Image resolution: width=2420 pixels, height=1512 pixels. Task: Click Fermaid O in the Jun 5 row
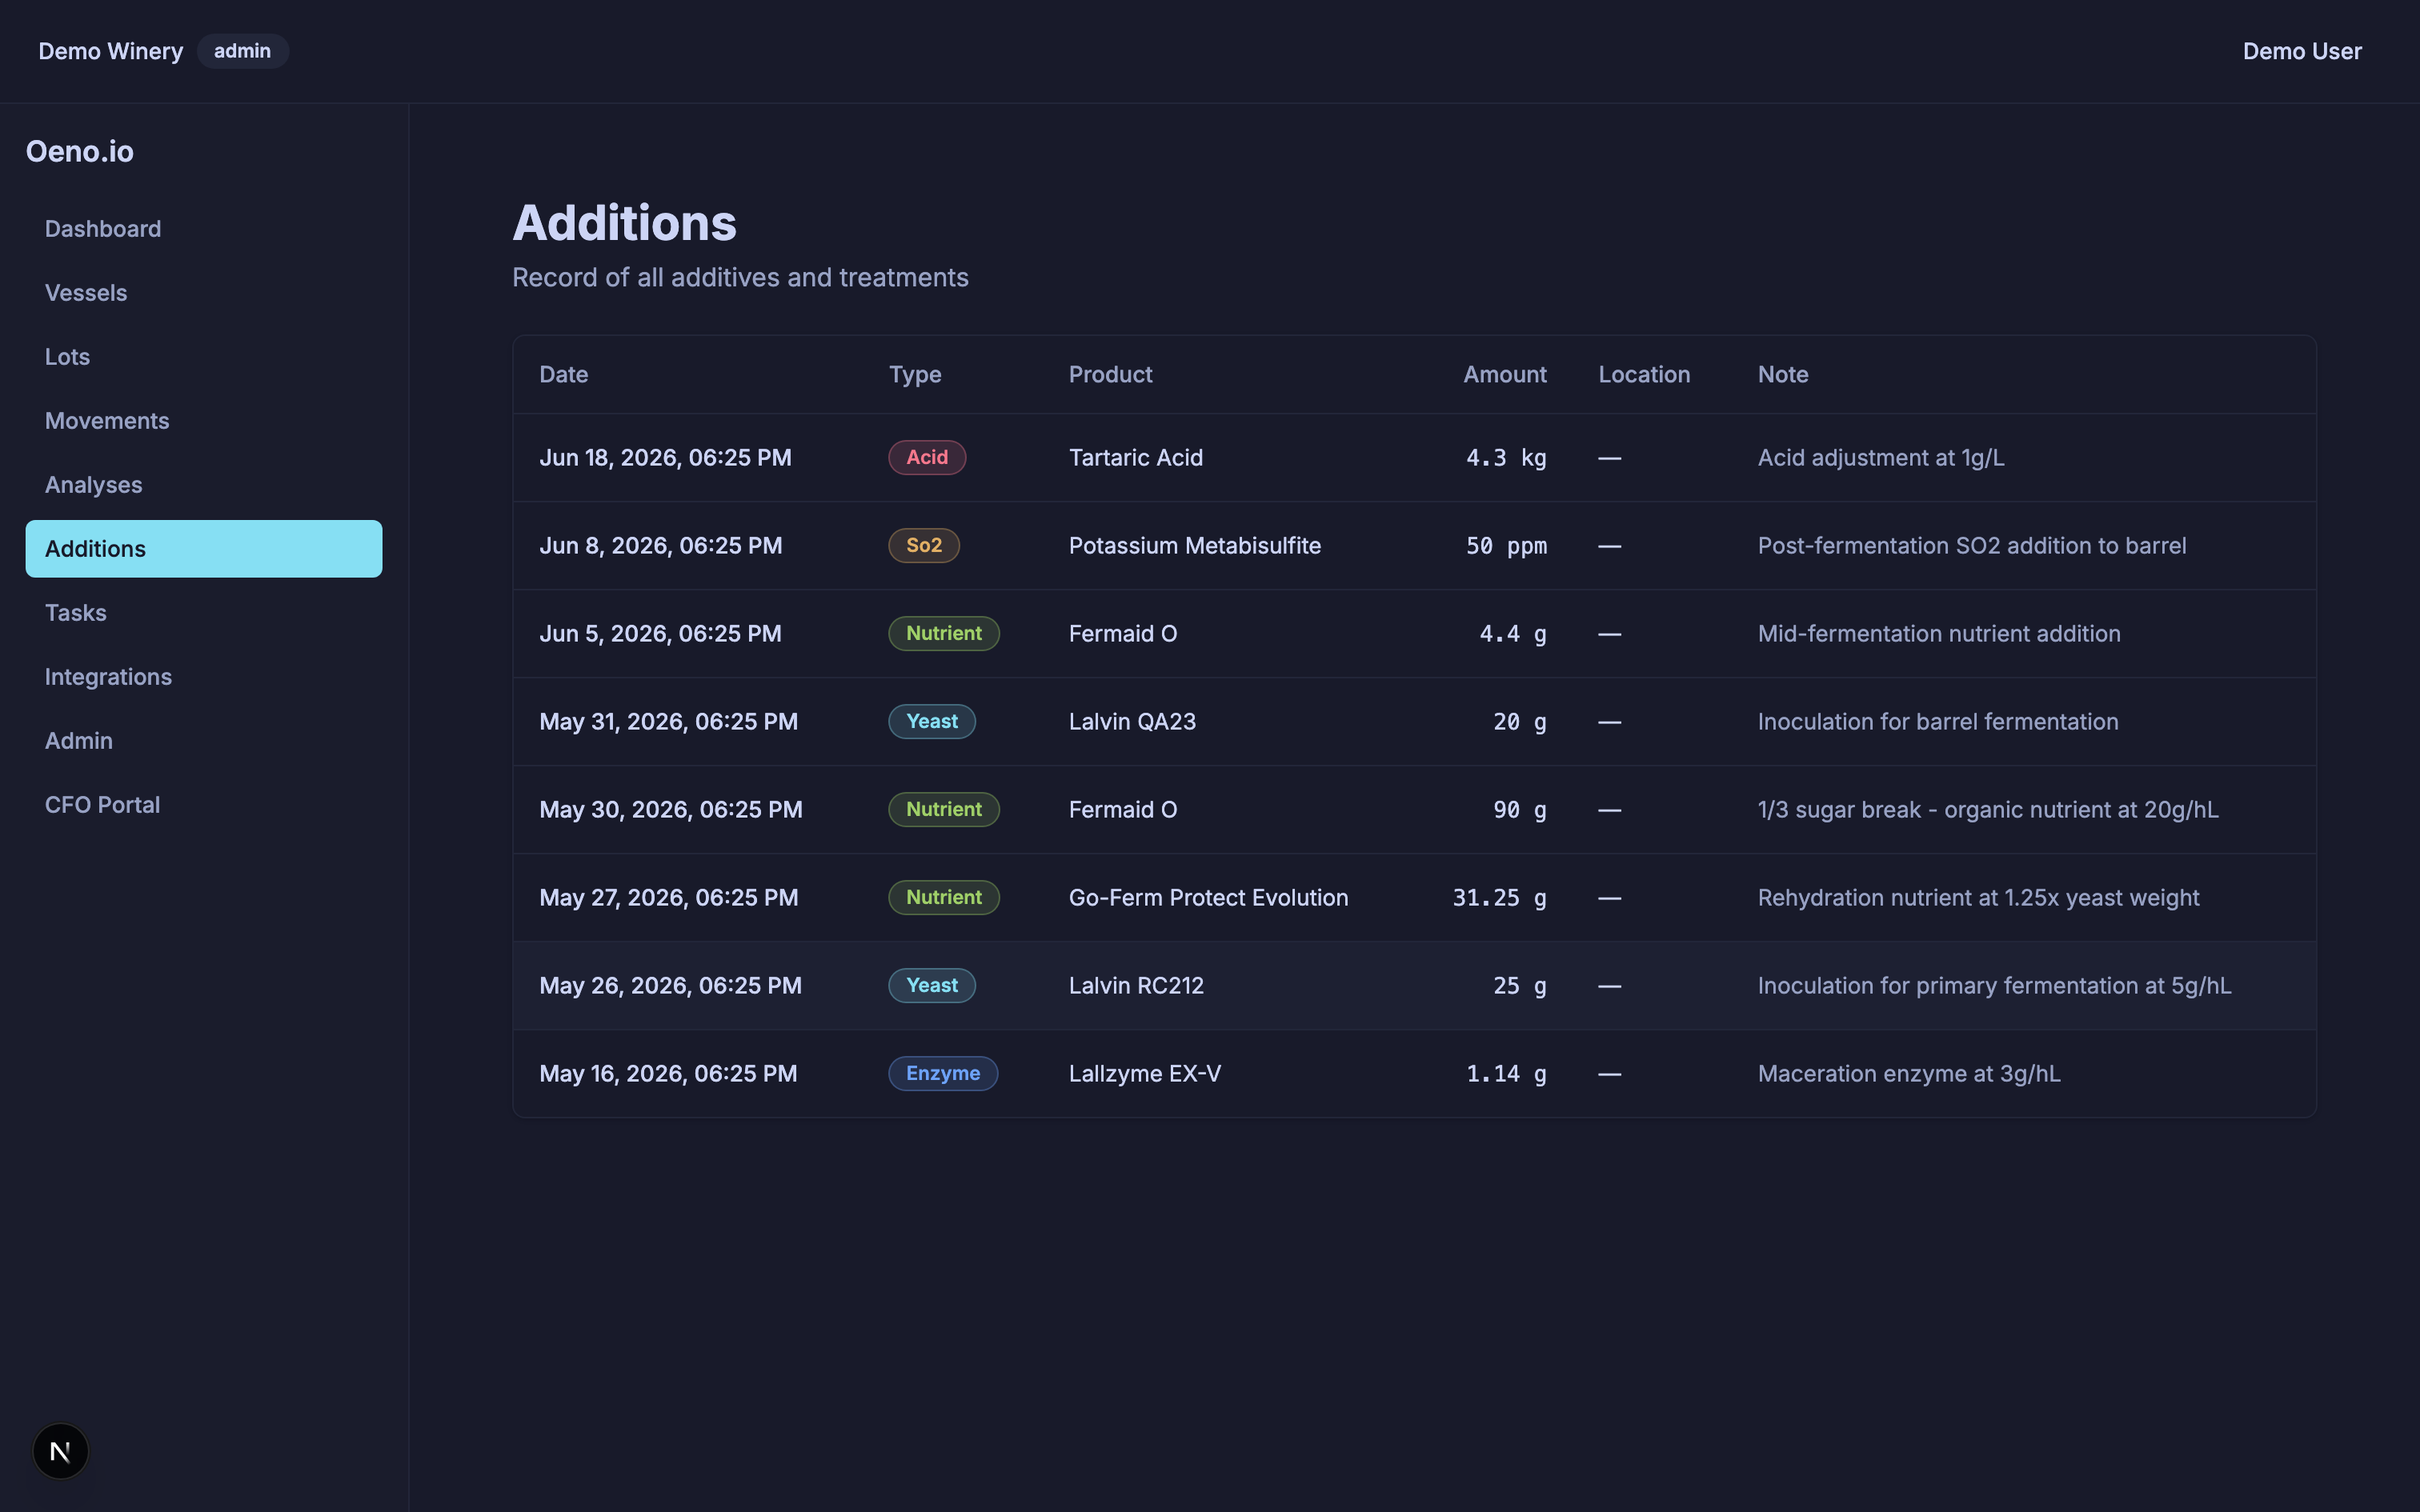point(1122,633)
